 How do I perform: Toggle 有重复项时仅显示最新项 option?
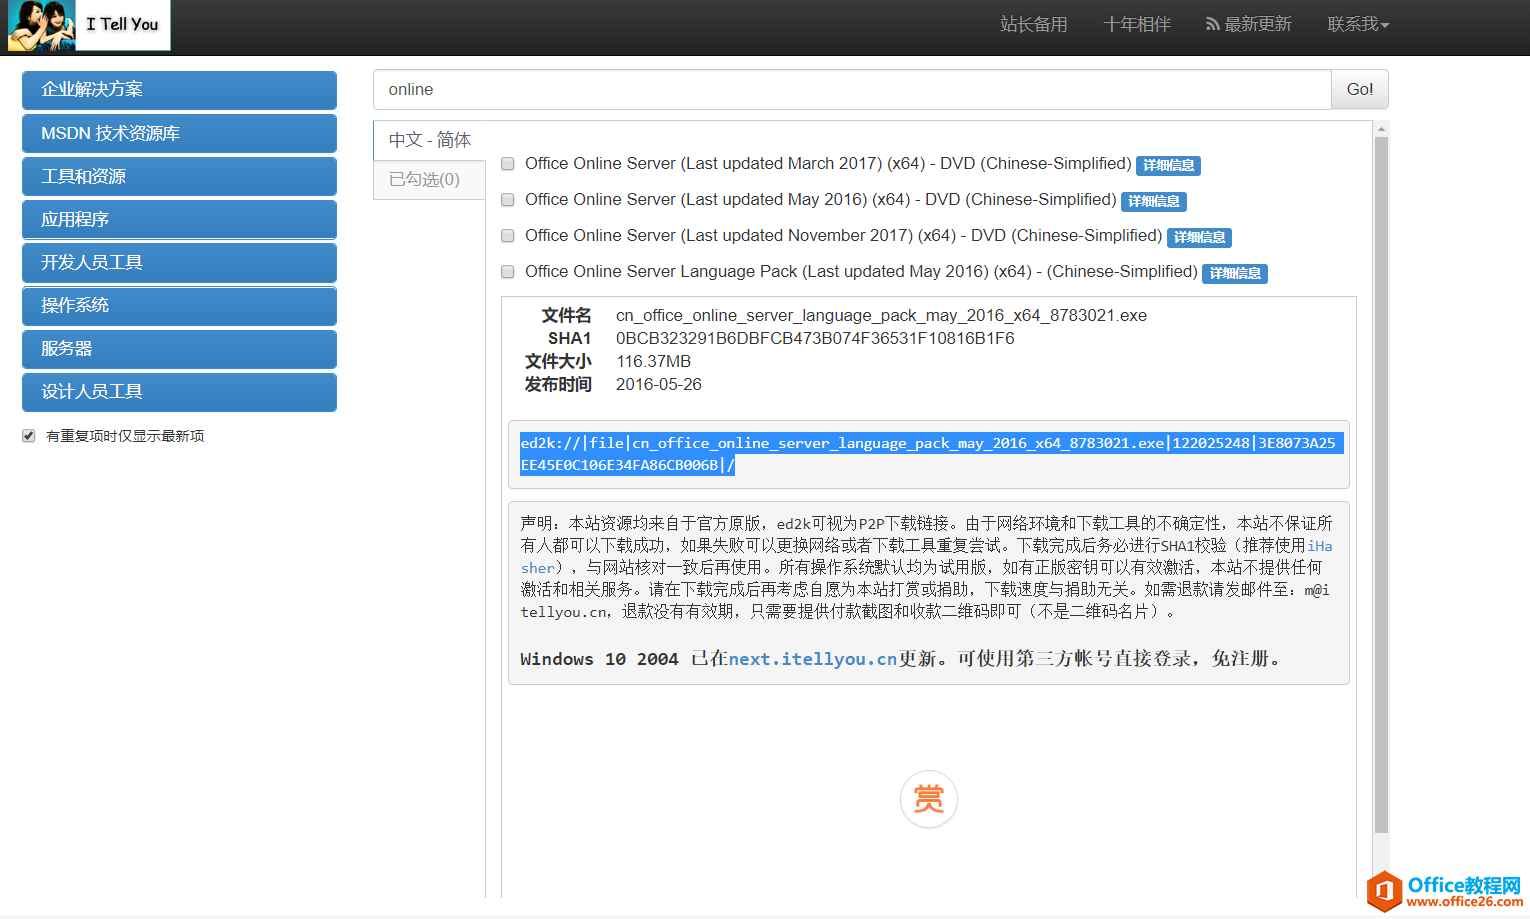click(x=28, y=434)
